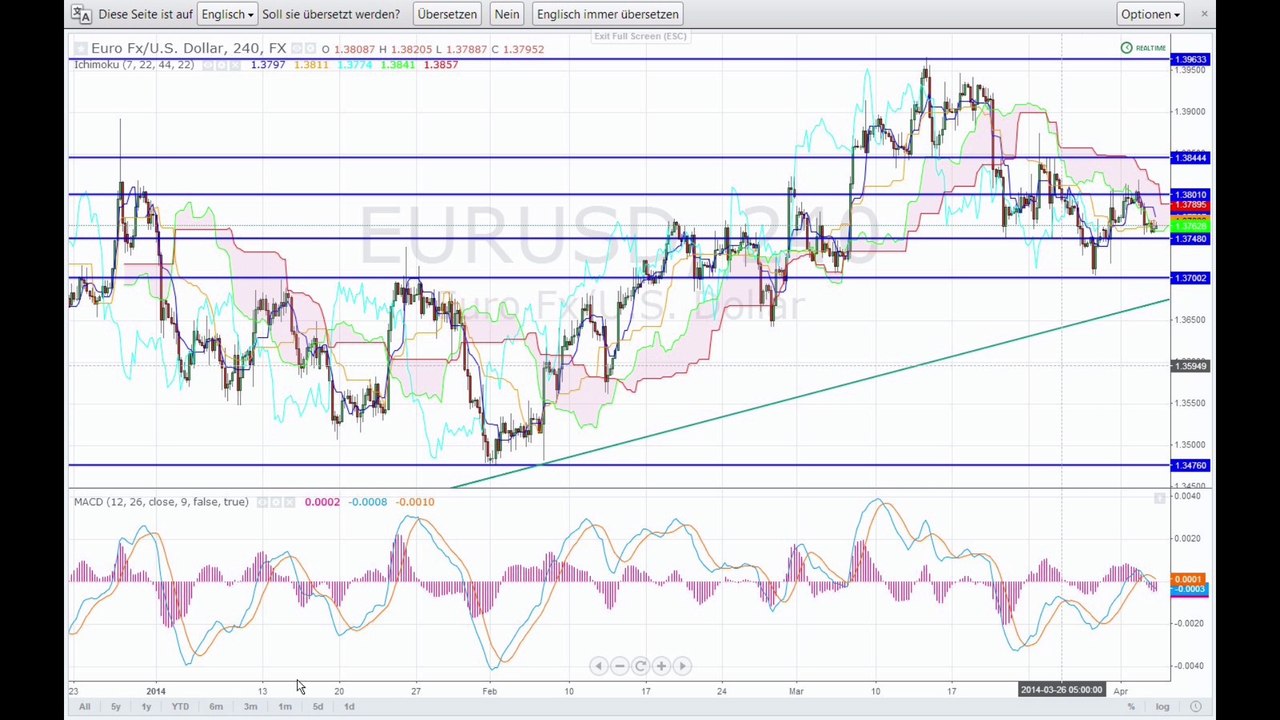Click the MACD pane corner button
This screenshot has height=720, width=1280.
click(x=1160, y=498)
